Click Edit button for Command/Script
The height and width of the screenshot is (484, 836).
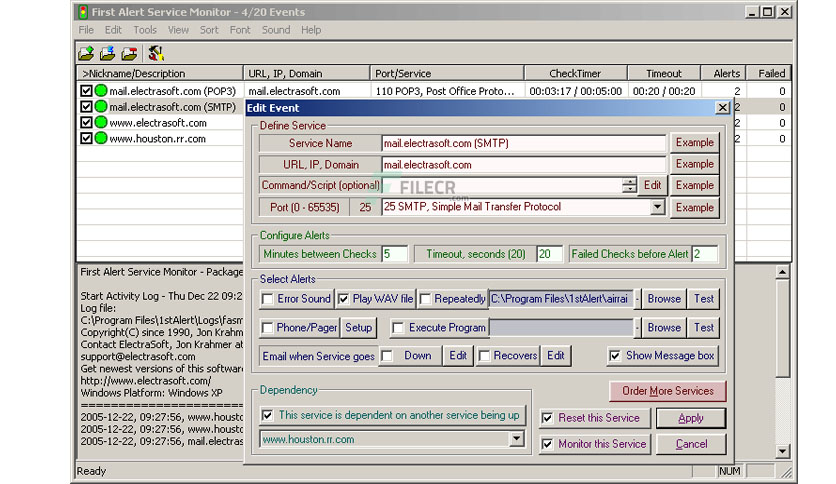coord(652,185)
